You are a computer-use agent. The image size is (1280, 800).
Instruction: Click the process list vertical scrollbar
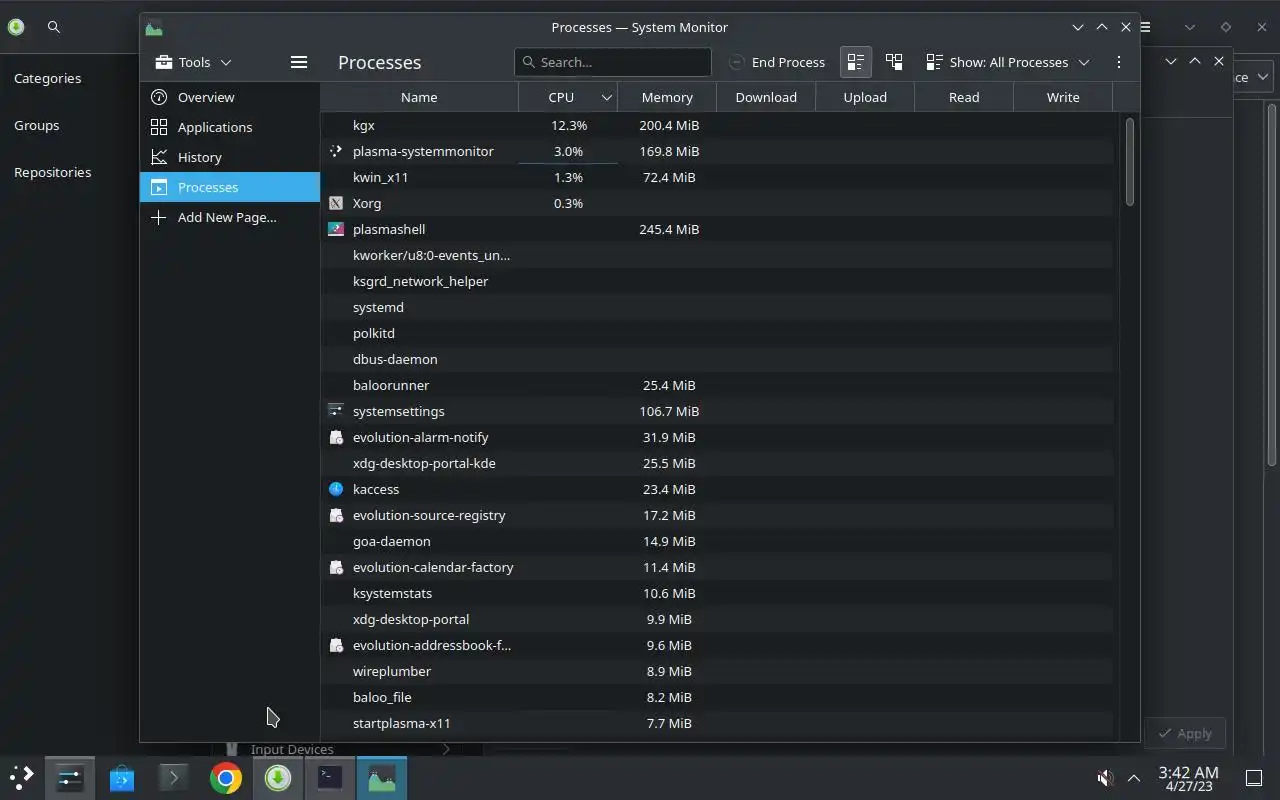tap(1130, 162)
